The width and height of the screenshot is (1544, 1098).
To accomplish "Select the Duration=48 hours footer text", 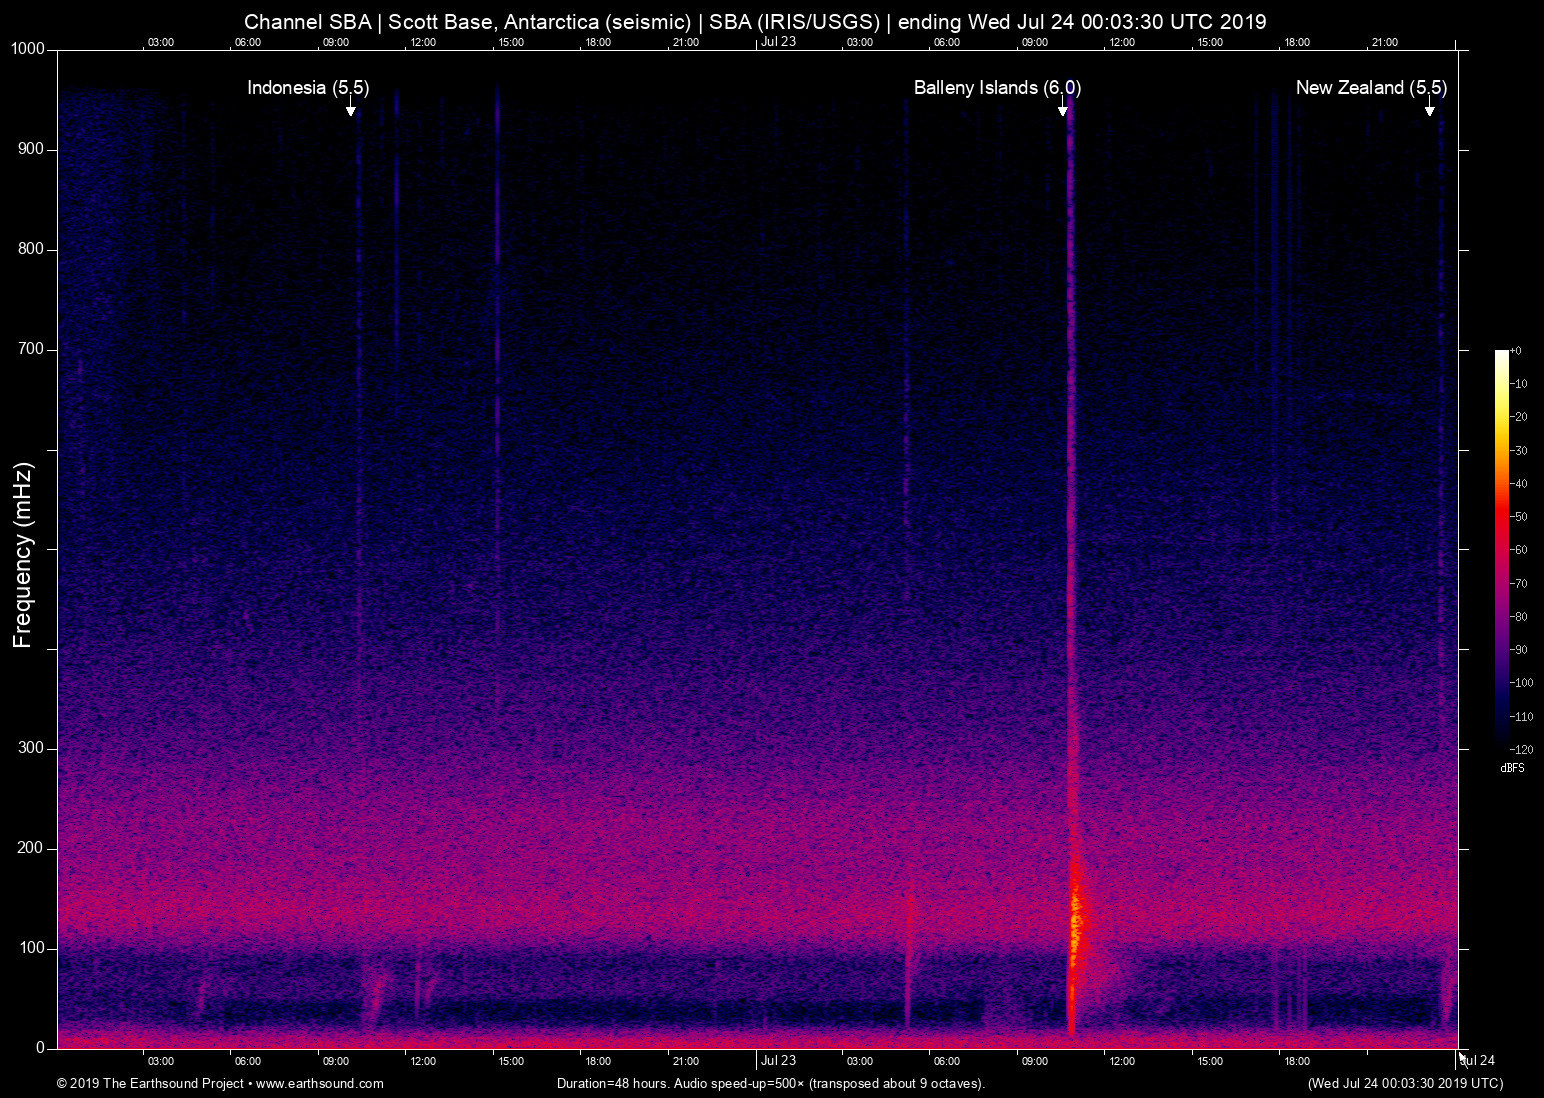I will pos(771,1083).
